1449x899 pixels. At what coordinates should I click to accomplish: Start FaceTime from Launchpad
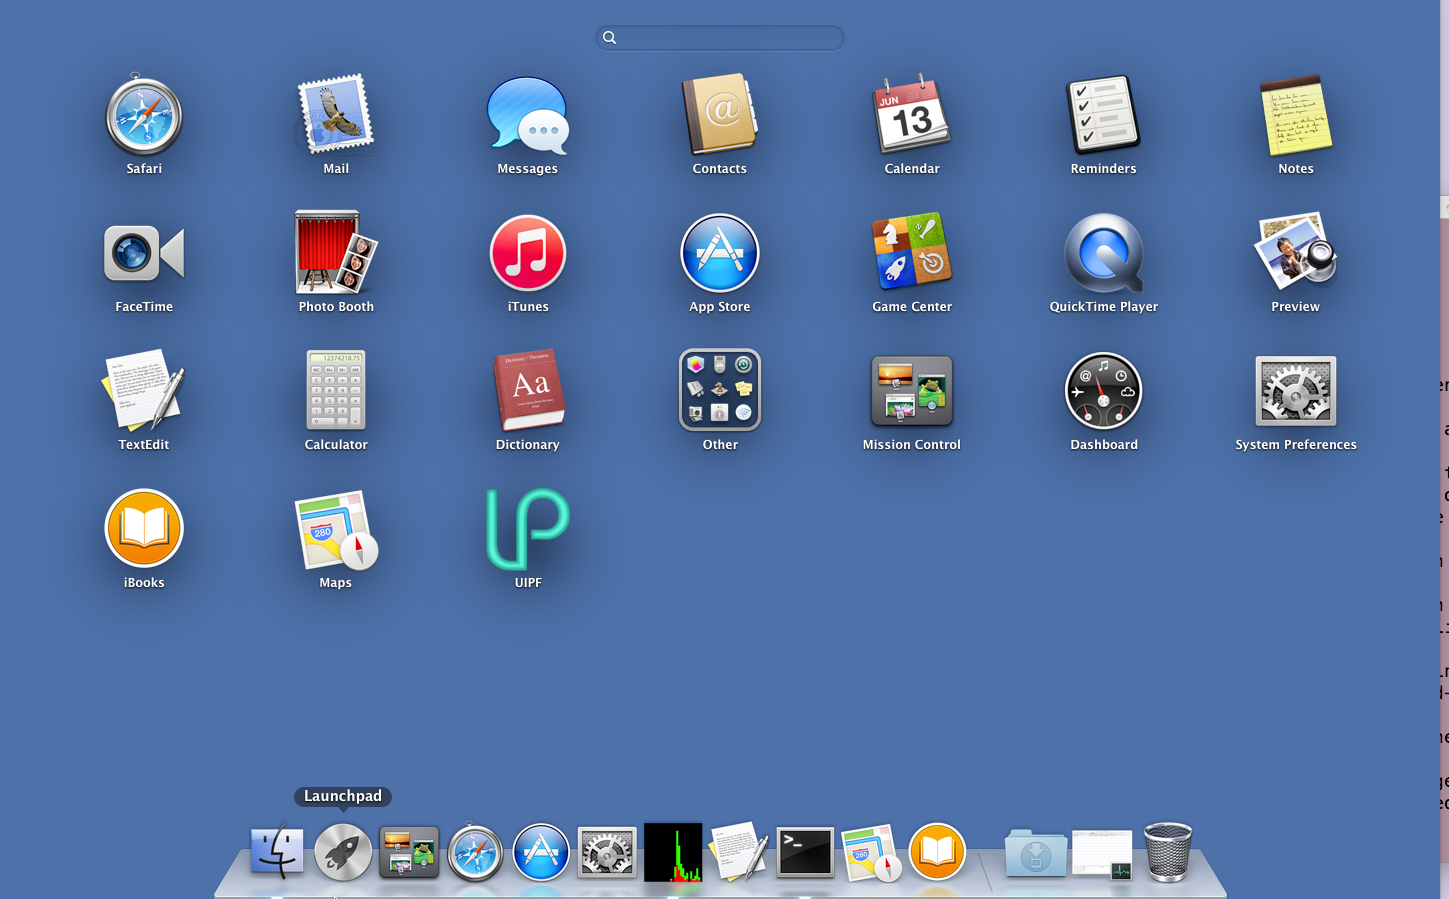pos(144,253)
